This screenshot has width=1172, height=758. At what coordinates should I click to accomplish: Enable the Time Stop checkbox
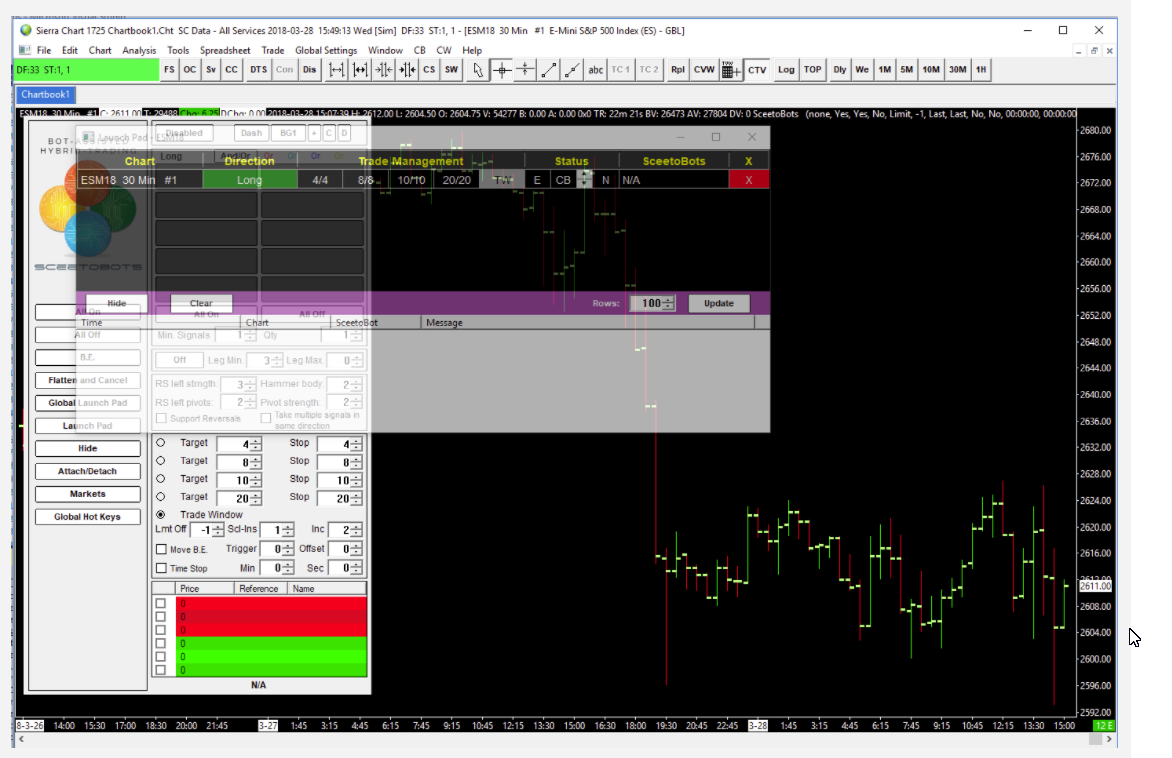(x=161, y=568)
